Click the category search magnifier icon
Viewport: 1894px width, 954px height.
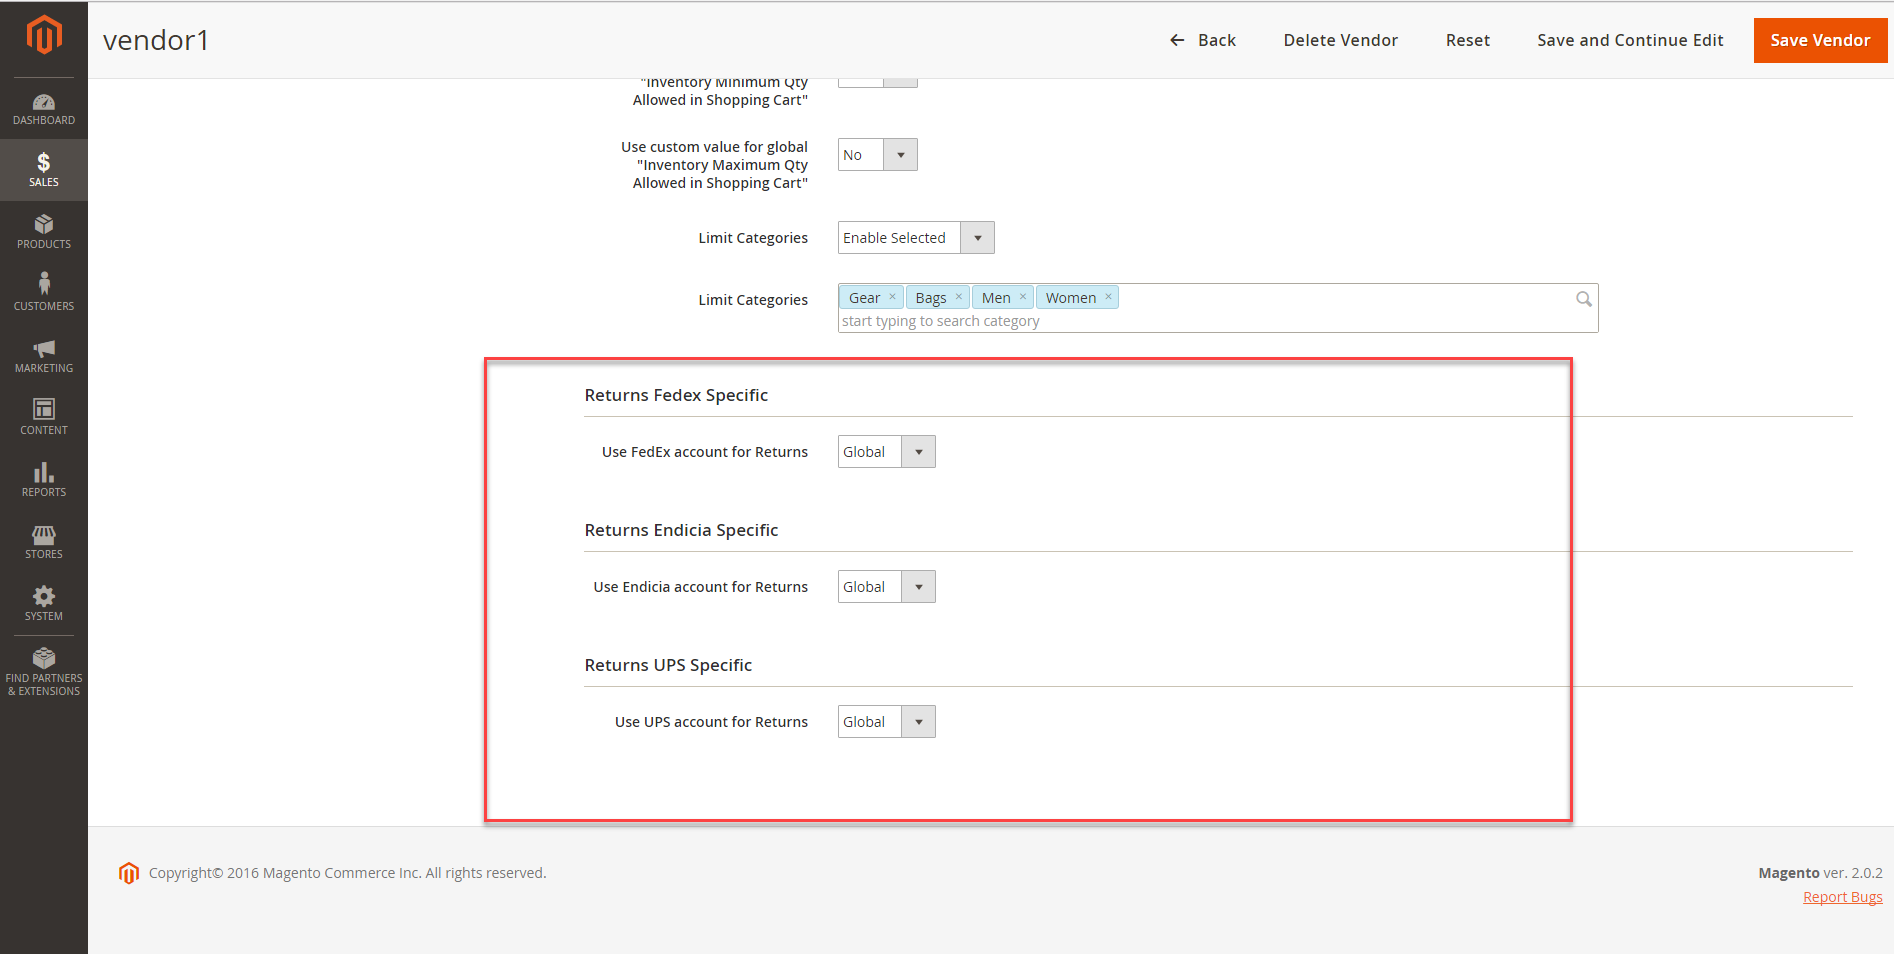1584,299
